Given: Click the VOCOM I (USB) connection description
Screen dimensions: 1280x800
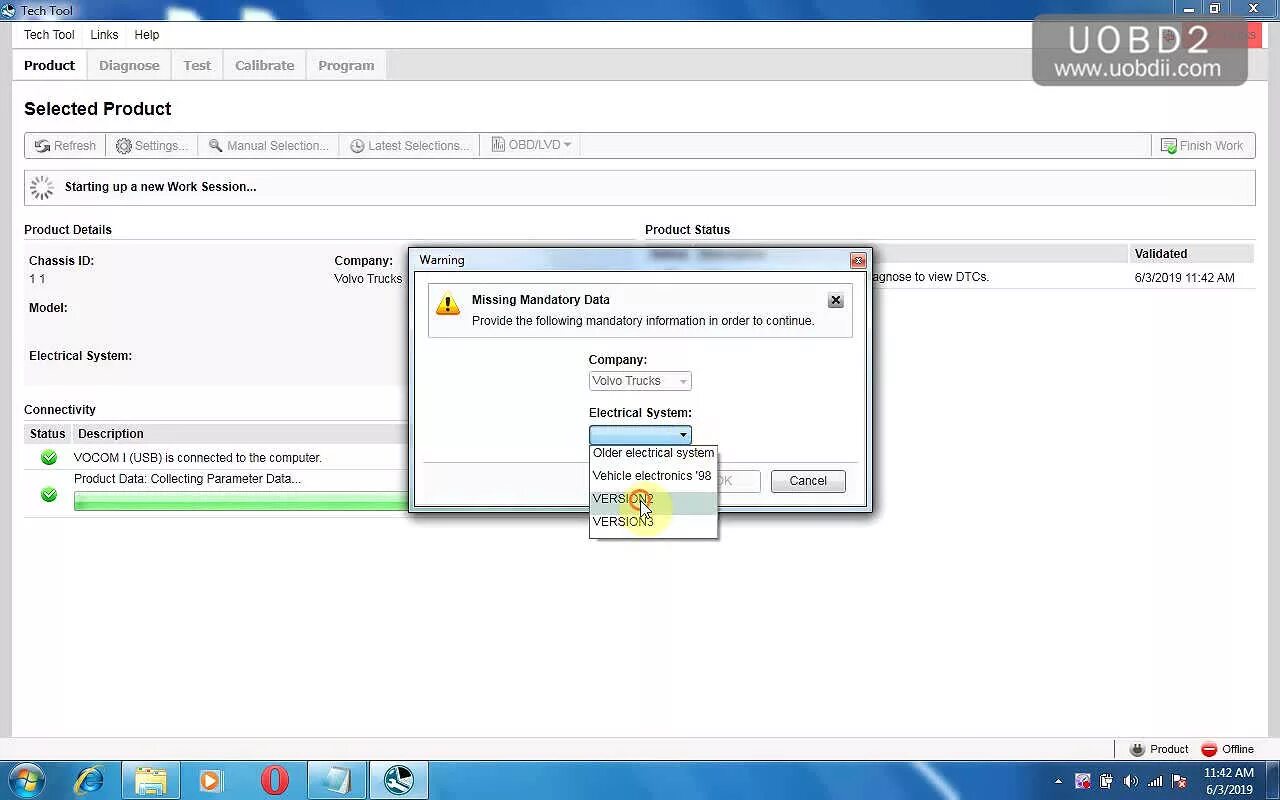Looking at the screenshot, I should pos(198,458).
